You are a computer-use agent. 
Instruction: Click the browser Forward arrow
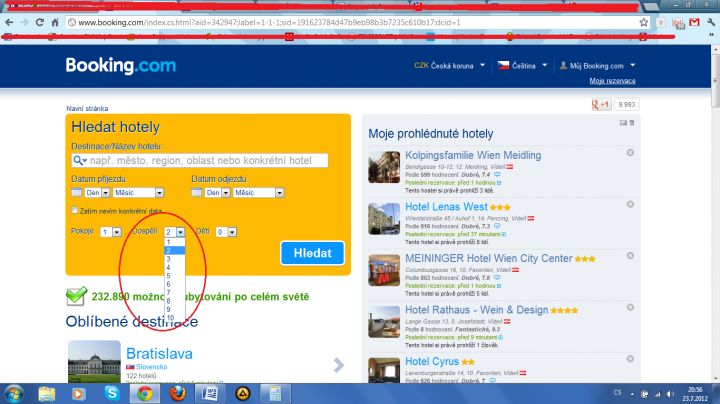tap(24, 22)
